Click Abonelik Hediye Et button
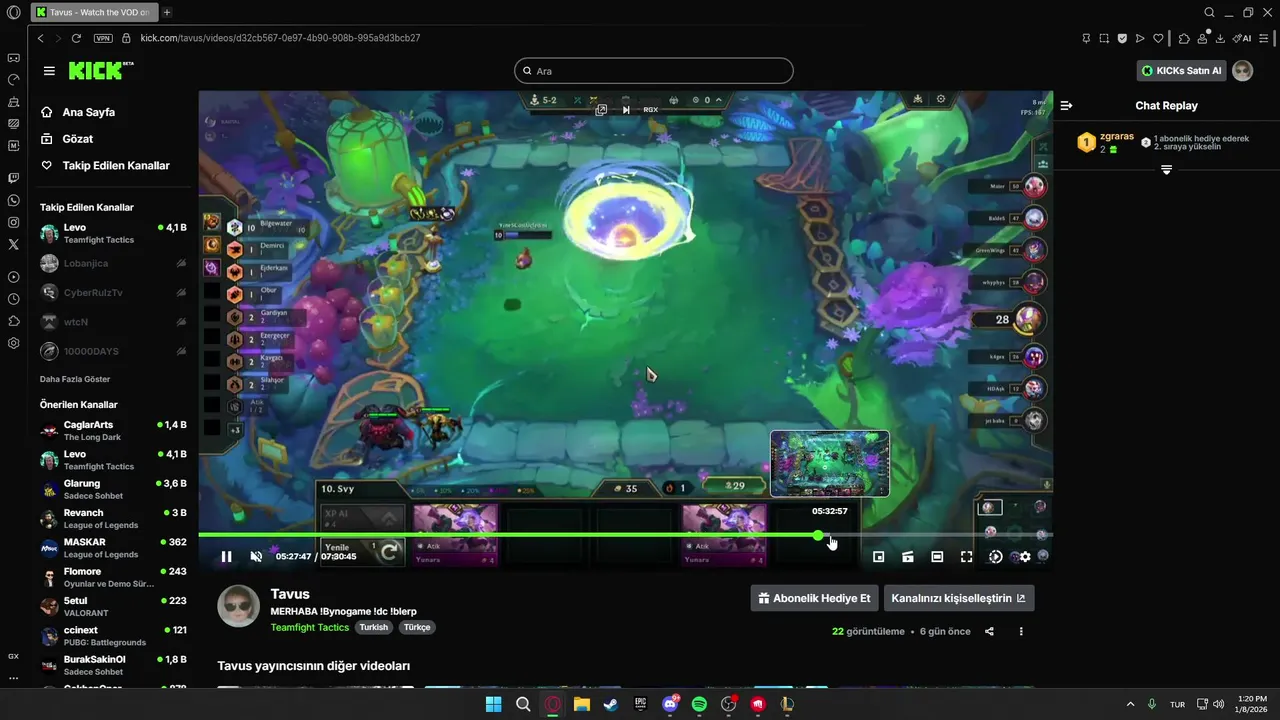Viewport: 1280px width, 720px height. pyautogui.click(x=814, y=598)
